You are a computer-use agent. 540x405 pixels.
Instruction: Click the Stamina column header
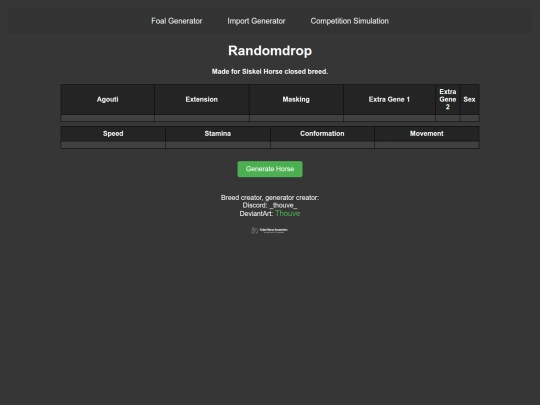tap(218, 134)
